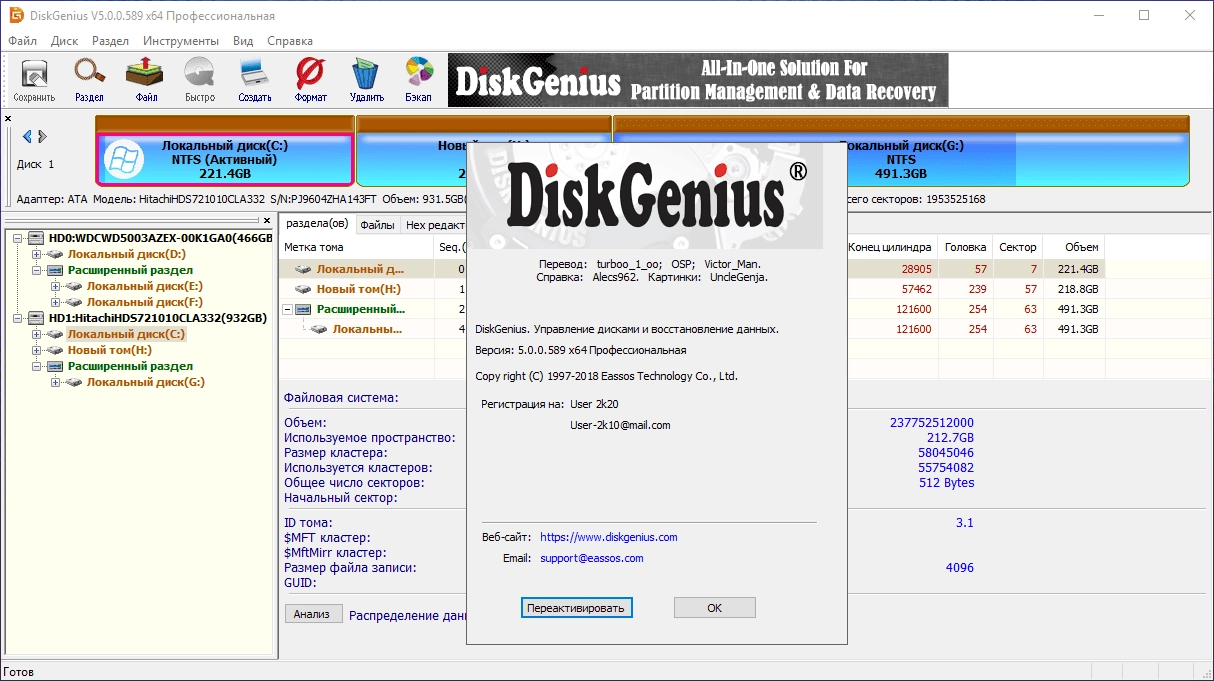Open the Раздел menu in menu bar
This screenshot has height=681, width=1214.
point(110,41)
